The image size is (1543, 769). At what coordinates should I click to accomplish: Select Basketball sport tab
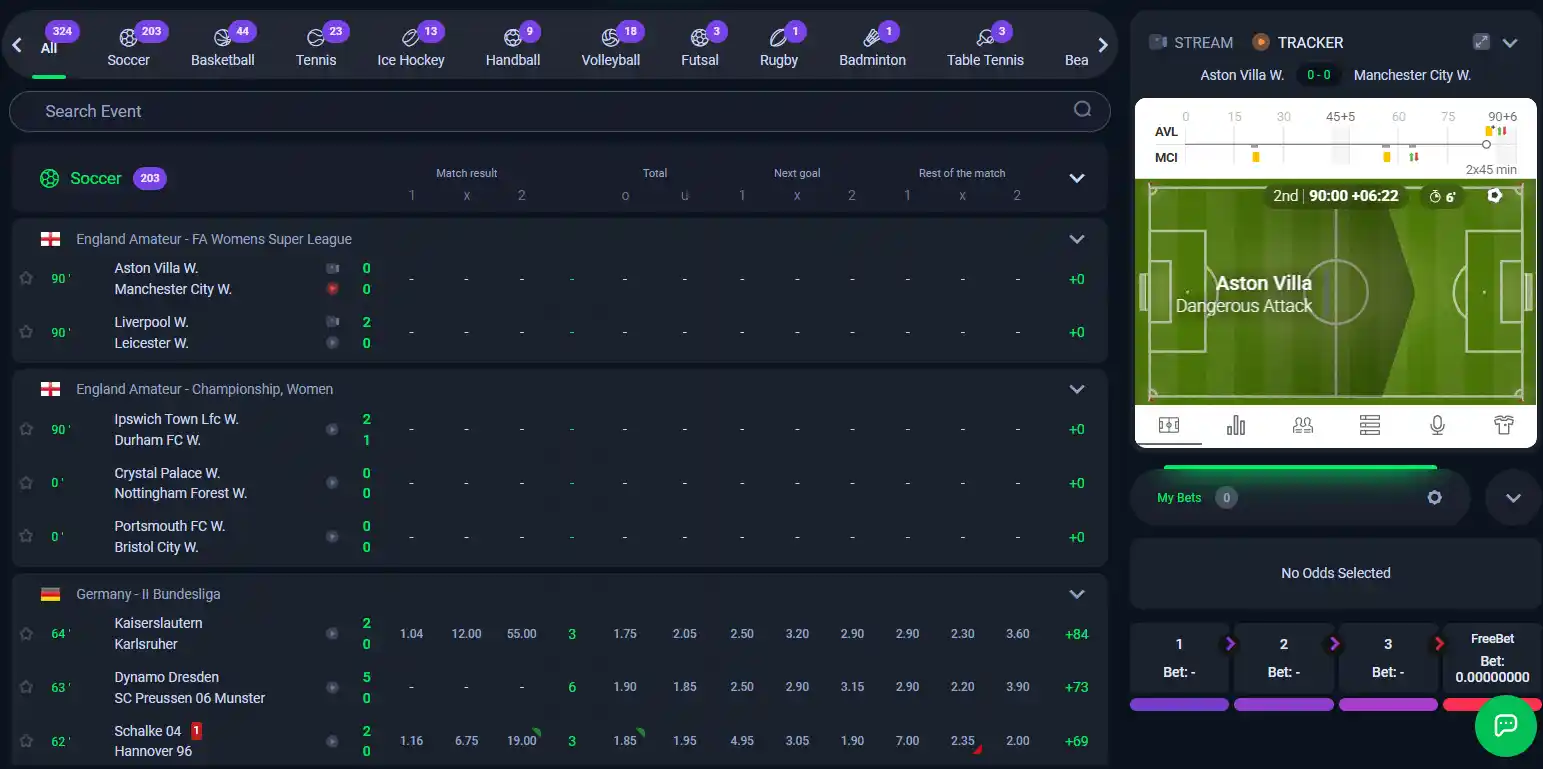pyautogui.click(x=223, y=48)
